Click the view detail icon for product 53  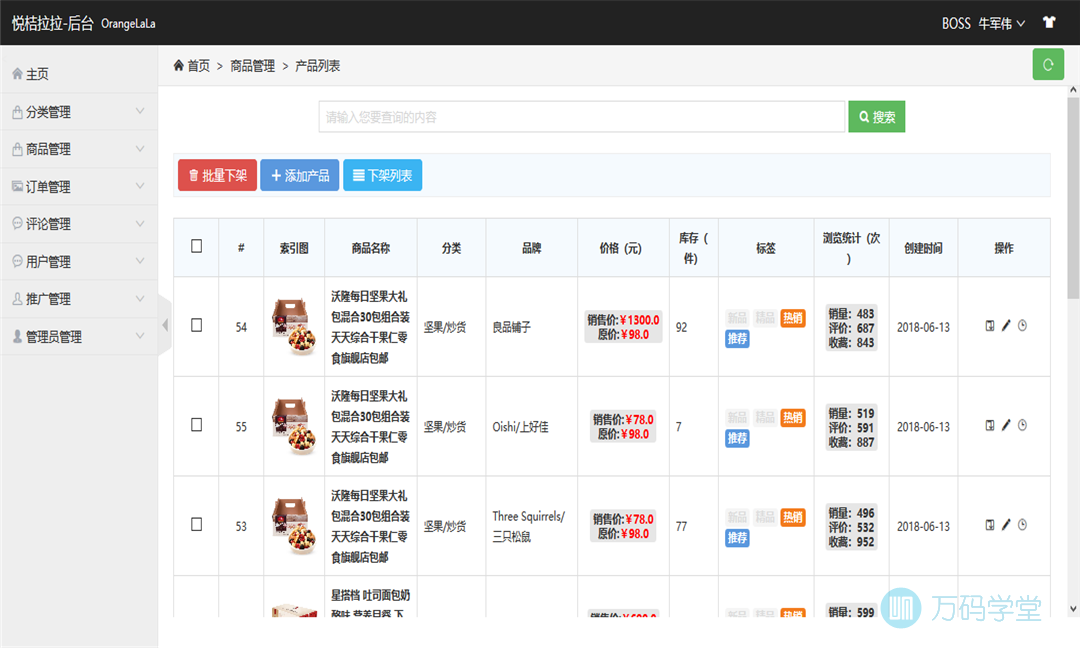(x=990, y=525)
